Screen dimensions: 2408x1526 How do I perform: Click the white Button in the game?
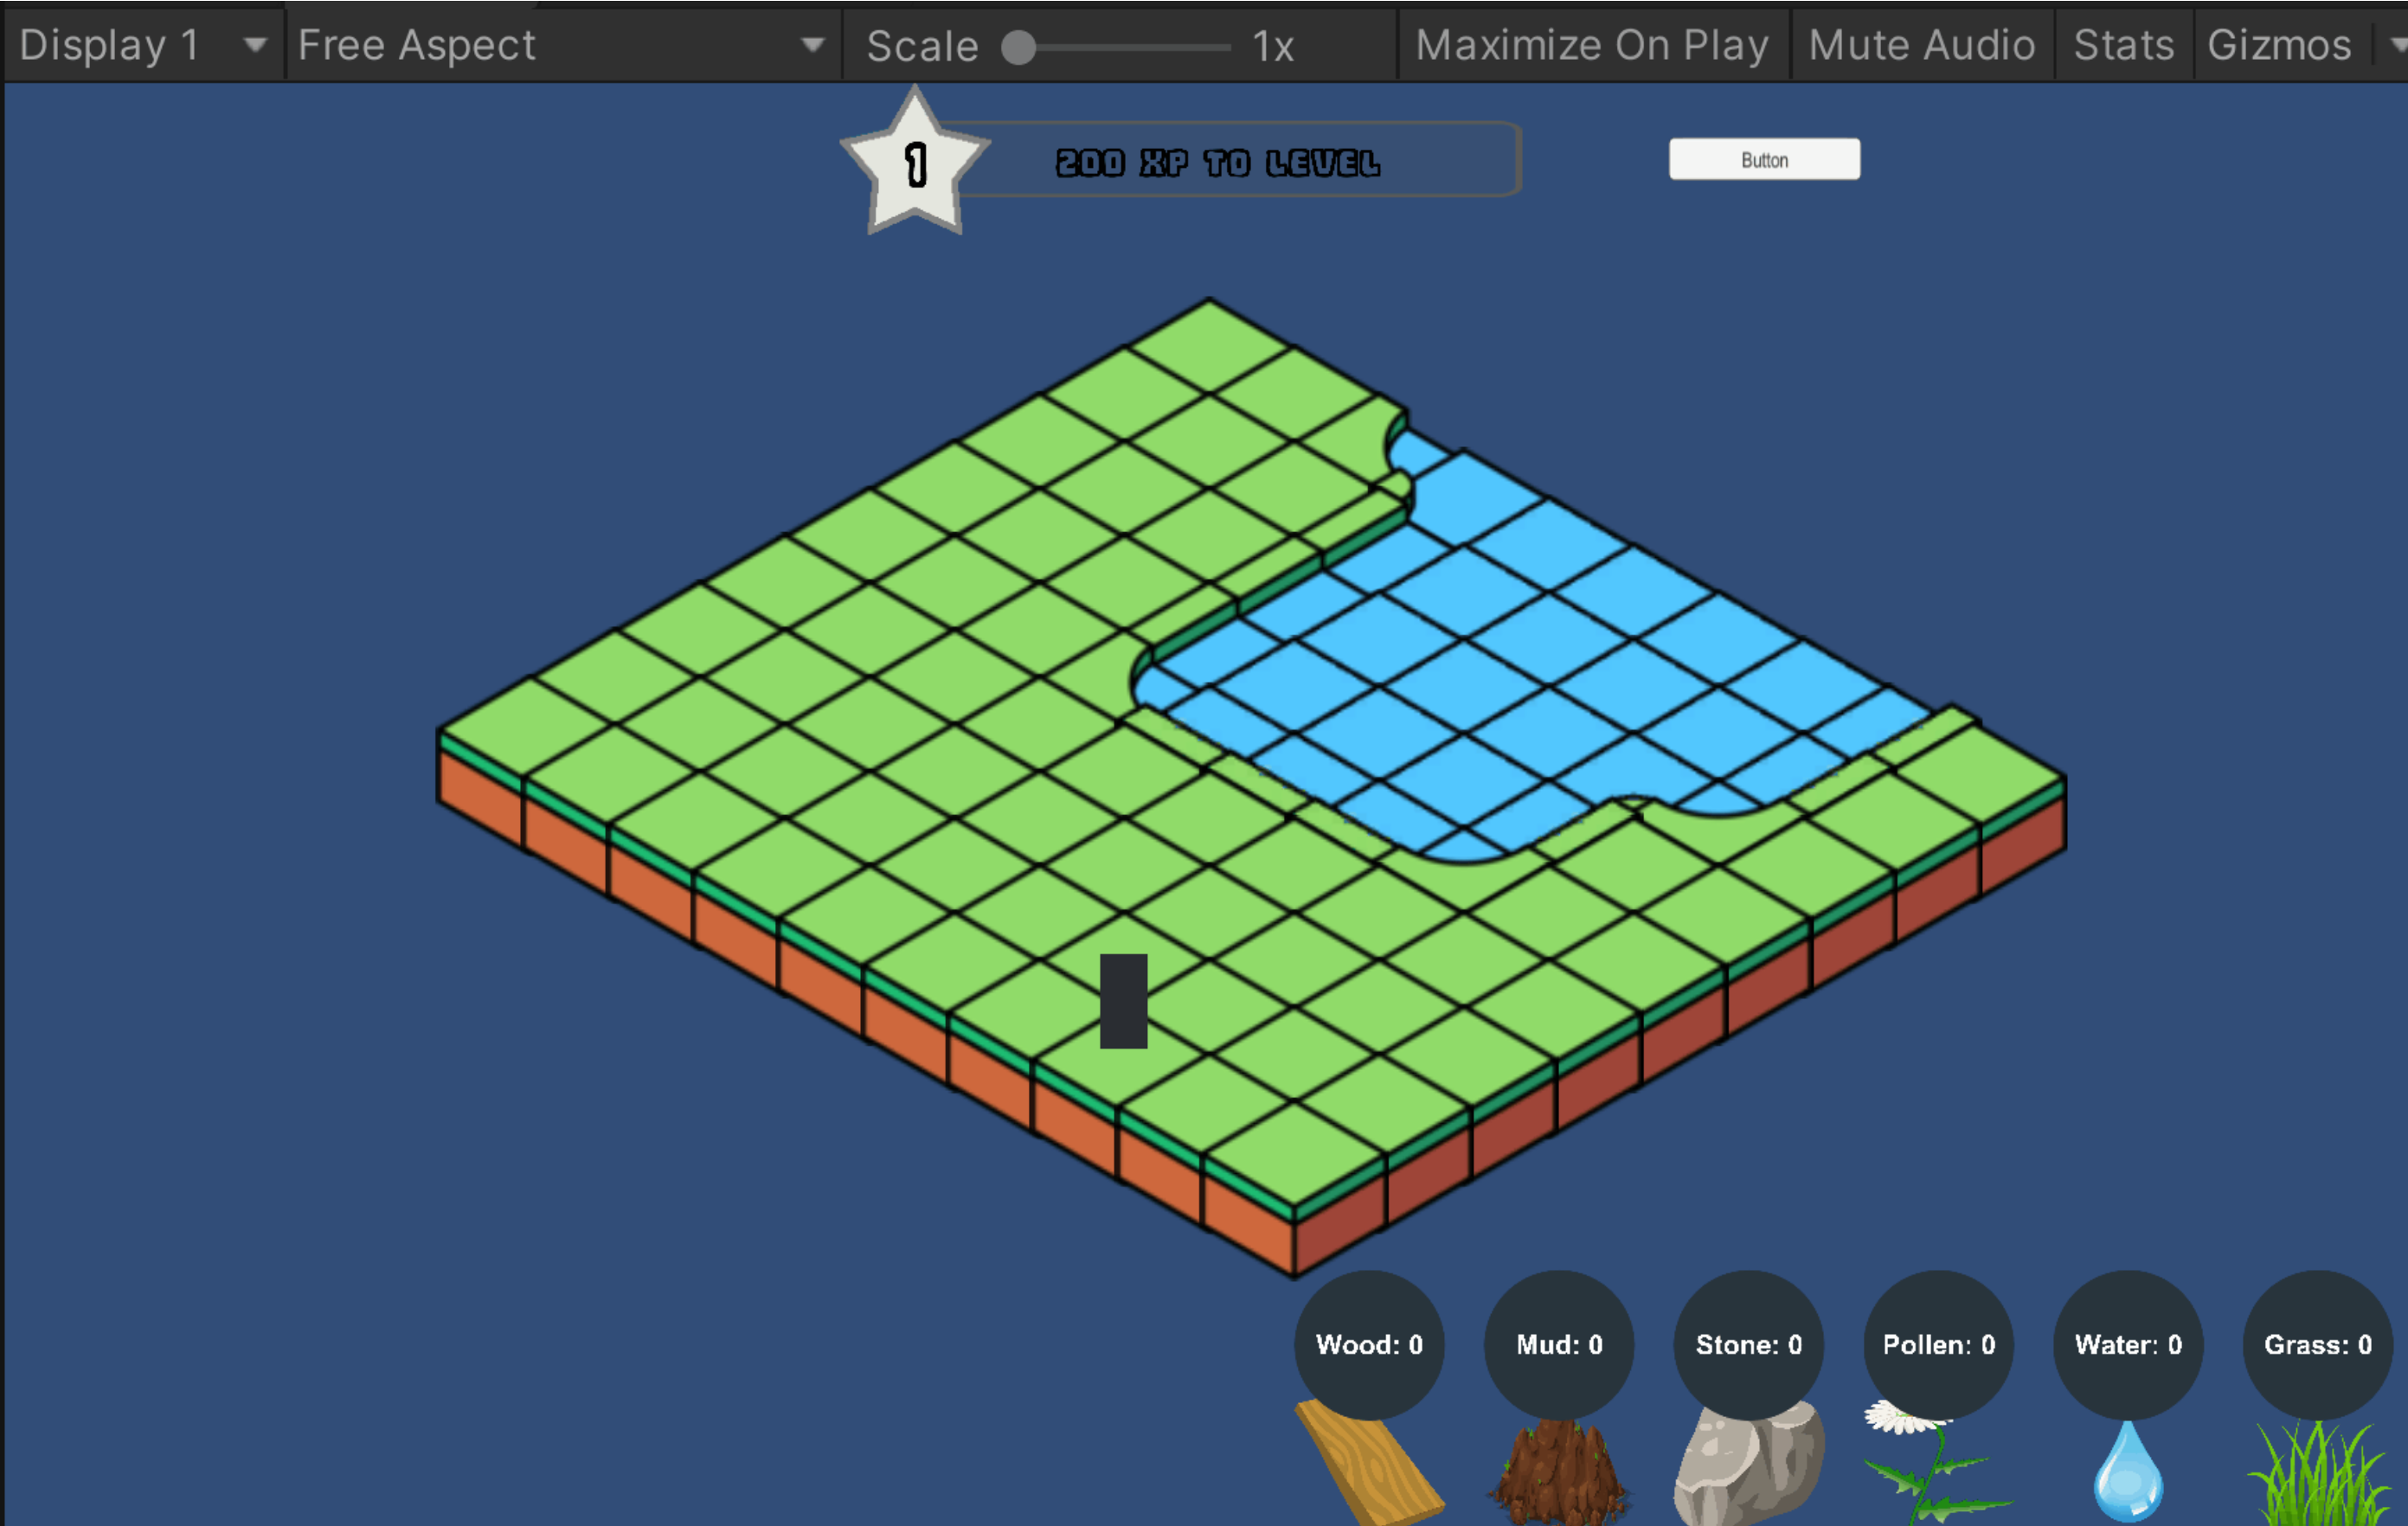[1764, 160]
